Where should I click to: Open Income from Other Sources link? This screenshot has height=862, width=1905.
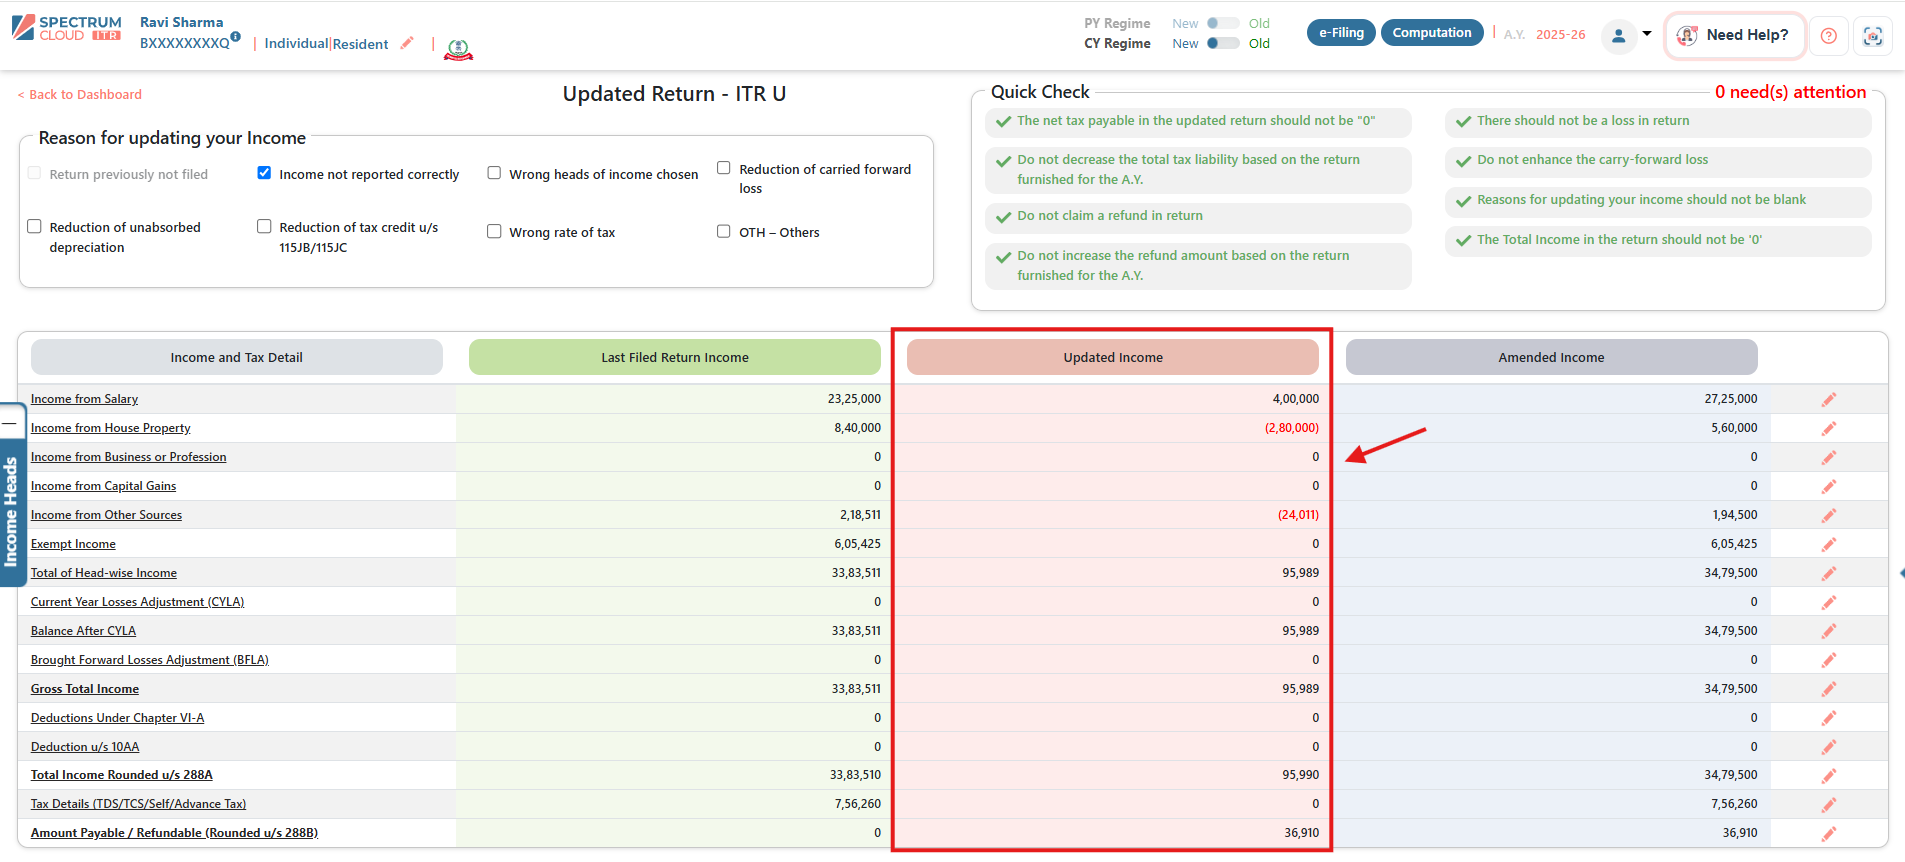coord(106,515)
